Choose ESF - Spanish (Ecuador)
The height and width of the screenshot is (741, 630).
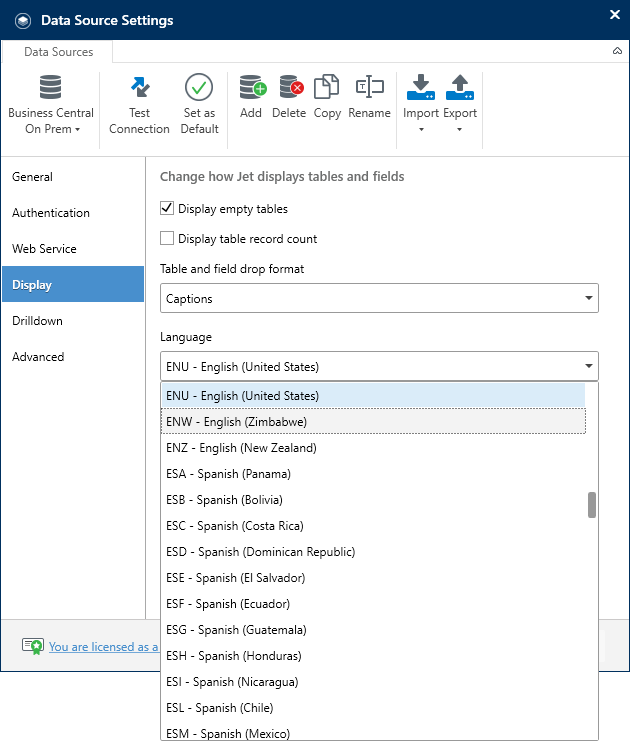373,603
